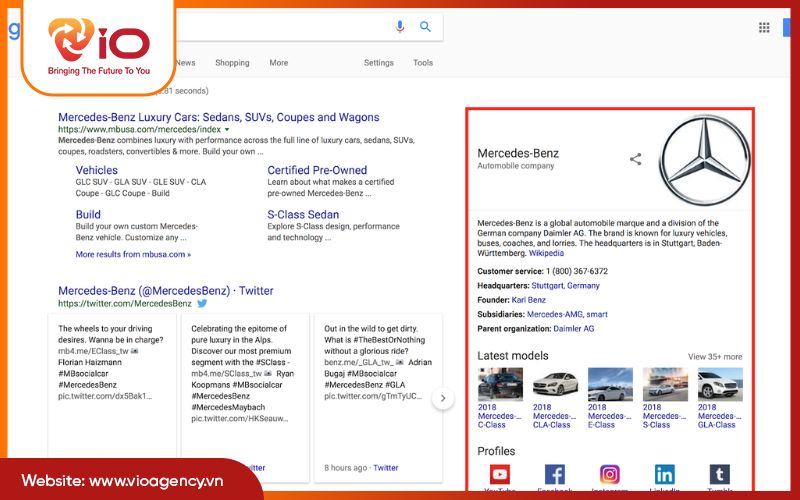This screenshot has height=500, width=800.
Task: Click the Mercedes-Benz star logo image
Action: (702, 158)
